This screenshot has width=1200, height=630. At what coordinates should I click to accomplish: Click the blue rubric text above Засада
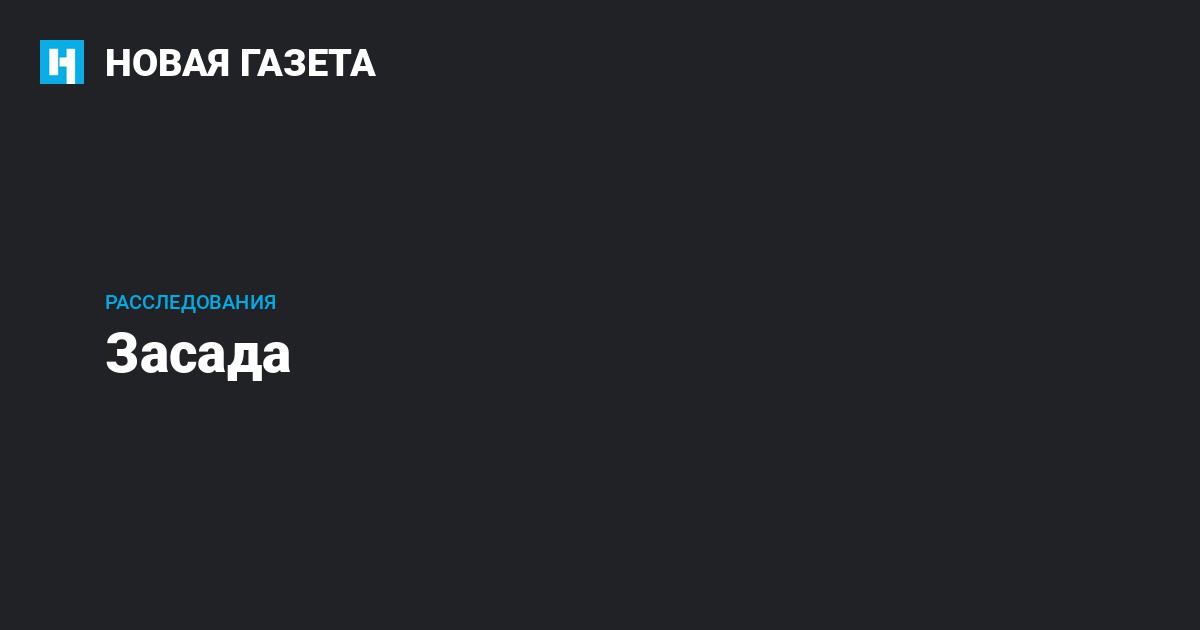(190, 302)
